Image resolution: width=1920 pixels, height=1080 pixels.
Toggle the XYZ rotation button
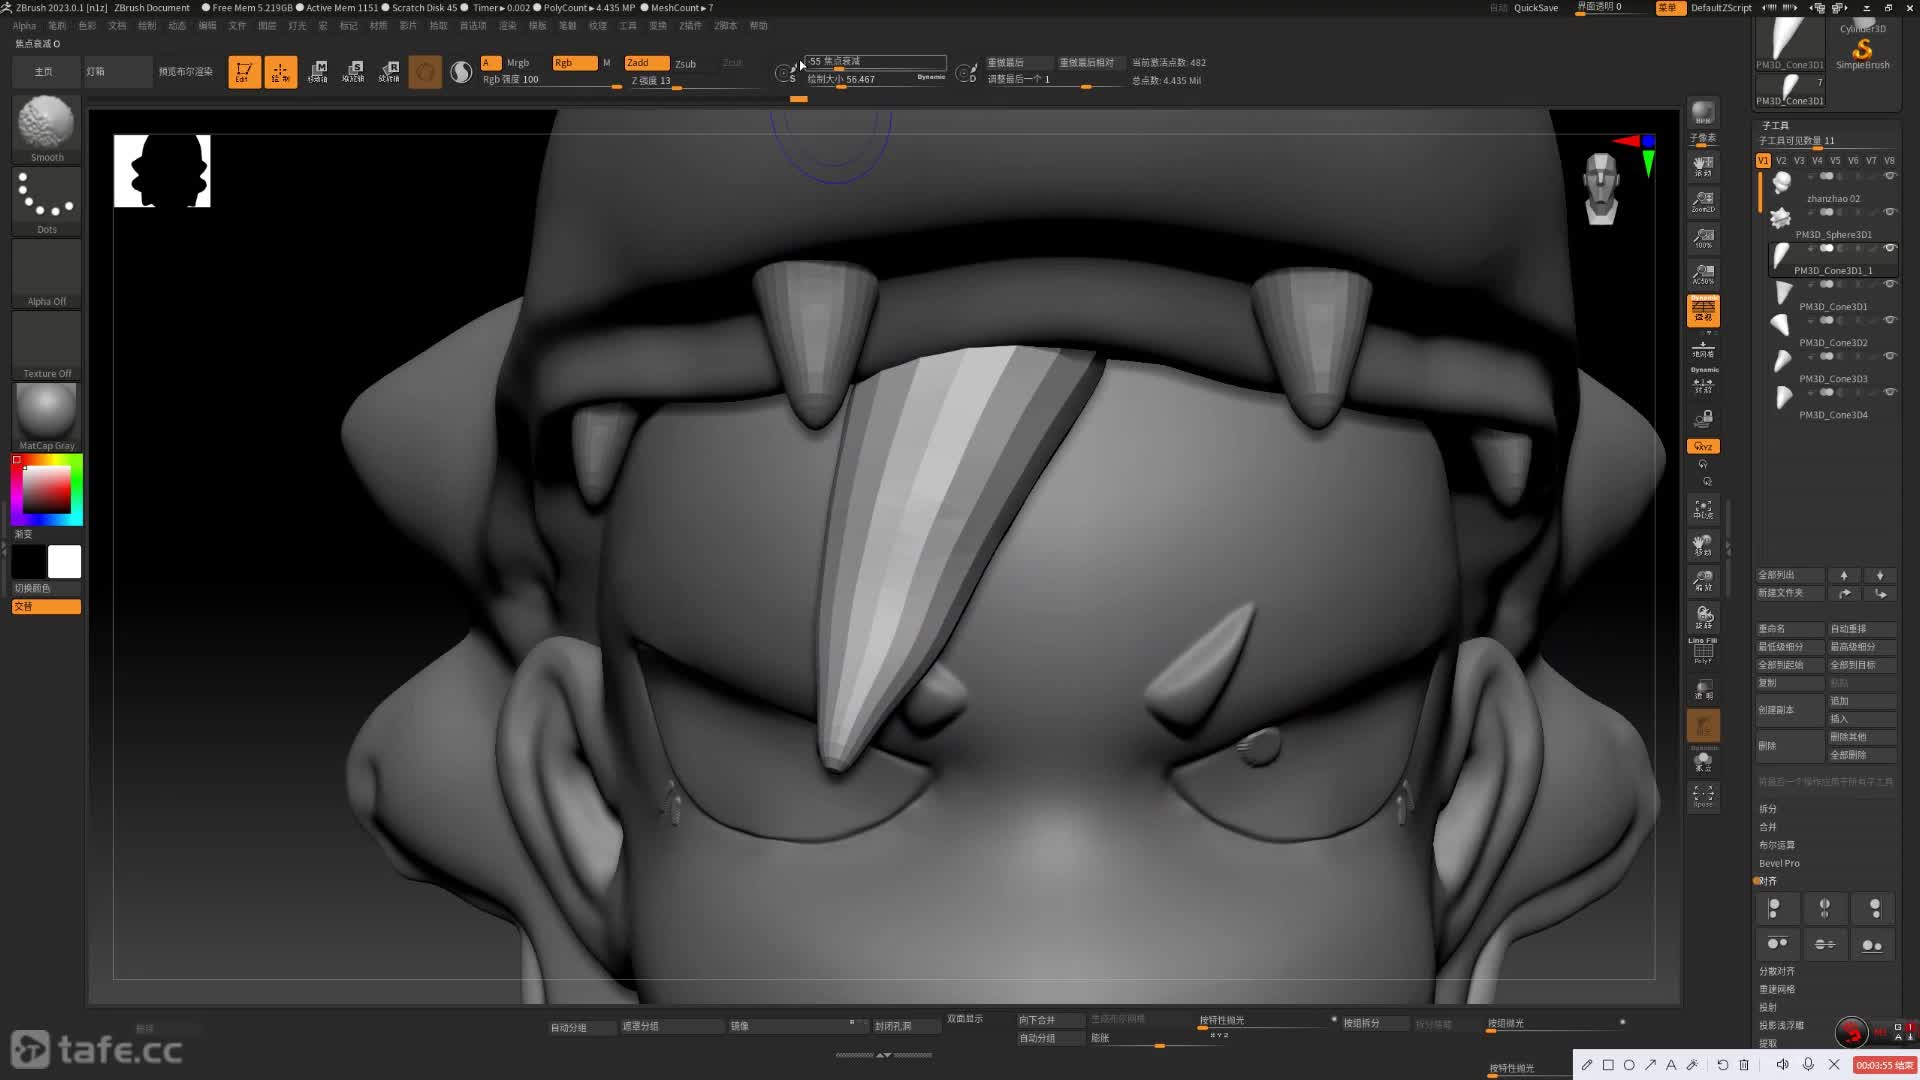[x=1703, y=446]
